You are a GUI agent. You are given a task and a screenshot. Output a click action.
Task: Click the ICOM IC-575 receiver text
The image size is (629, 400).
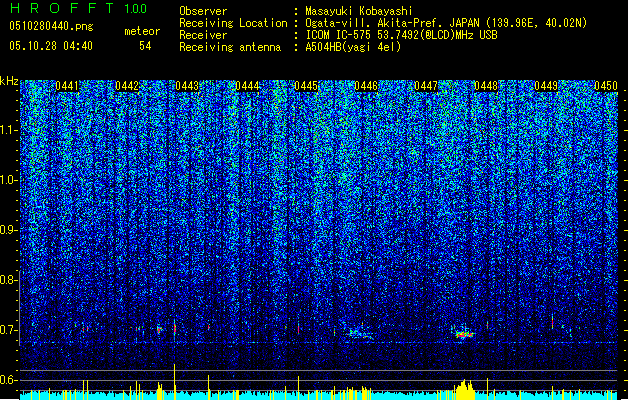tap(401, 35)
